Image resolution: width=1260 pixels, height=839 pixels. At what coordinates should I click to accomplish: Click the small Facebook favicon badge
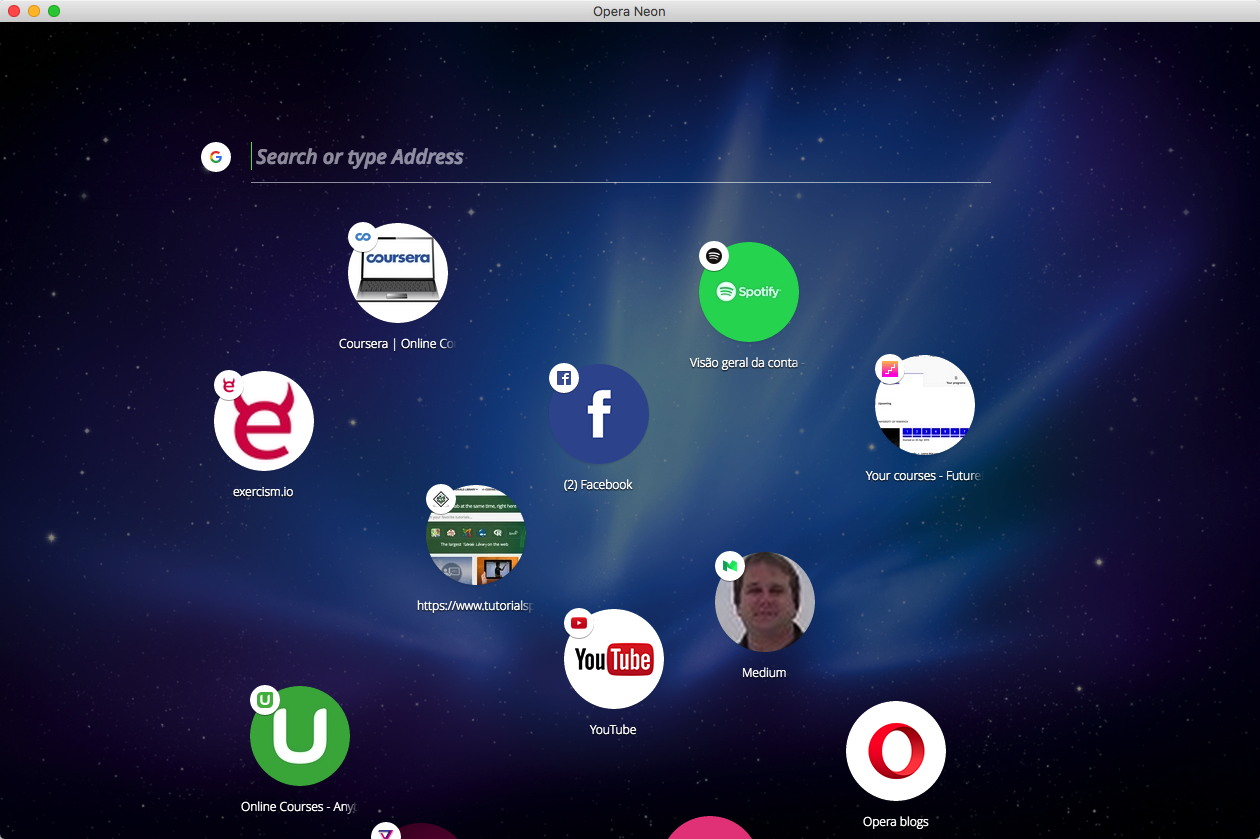(564, 378)
